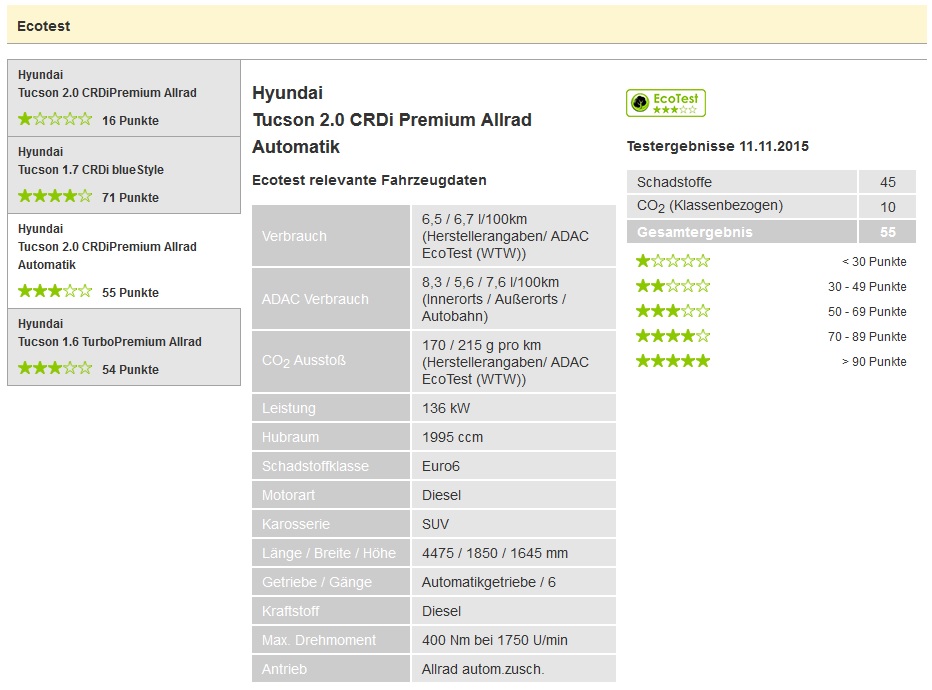
Task: Click the Gesamtergebnis score value 55
Action: (x=887, y=232)
